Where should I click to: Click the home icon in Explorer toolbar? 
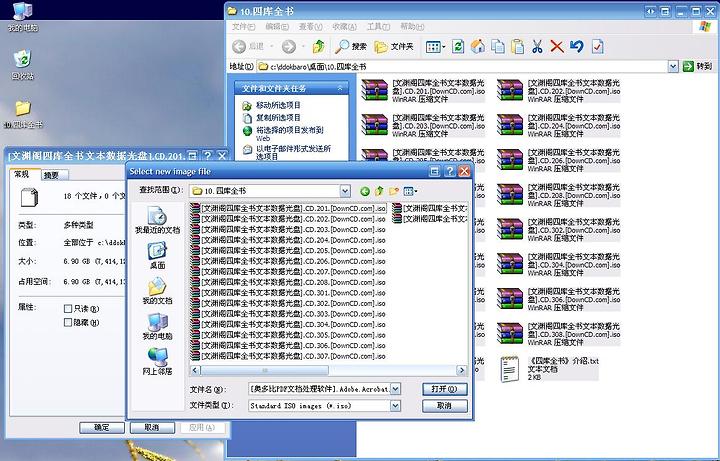478,46
